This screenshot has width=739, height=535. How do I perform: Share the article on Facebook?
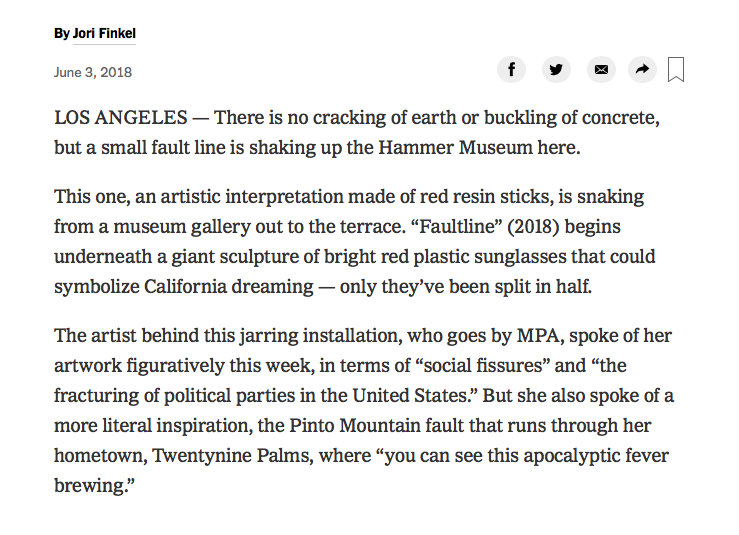pos(511,69)
